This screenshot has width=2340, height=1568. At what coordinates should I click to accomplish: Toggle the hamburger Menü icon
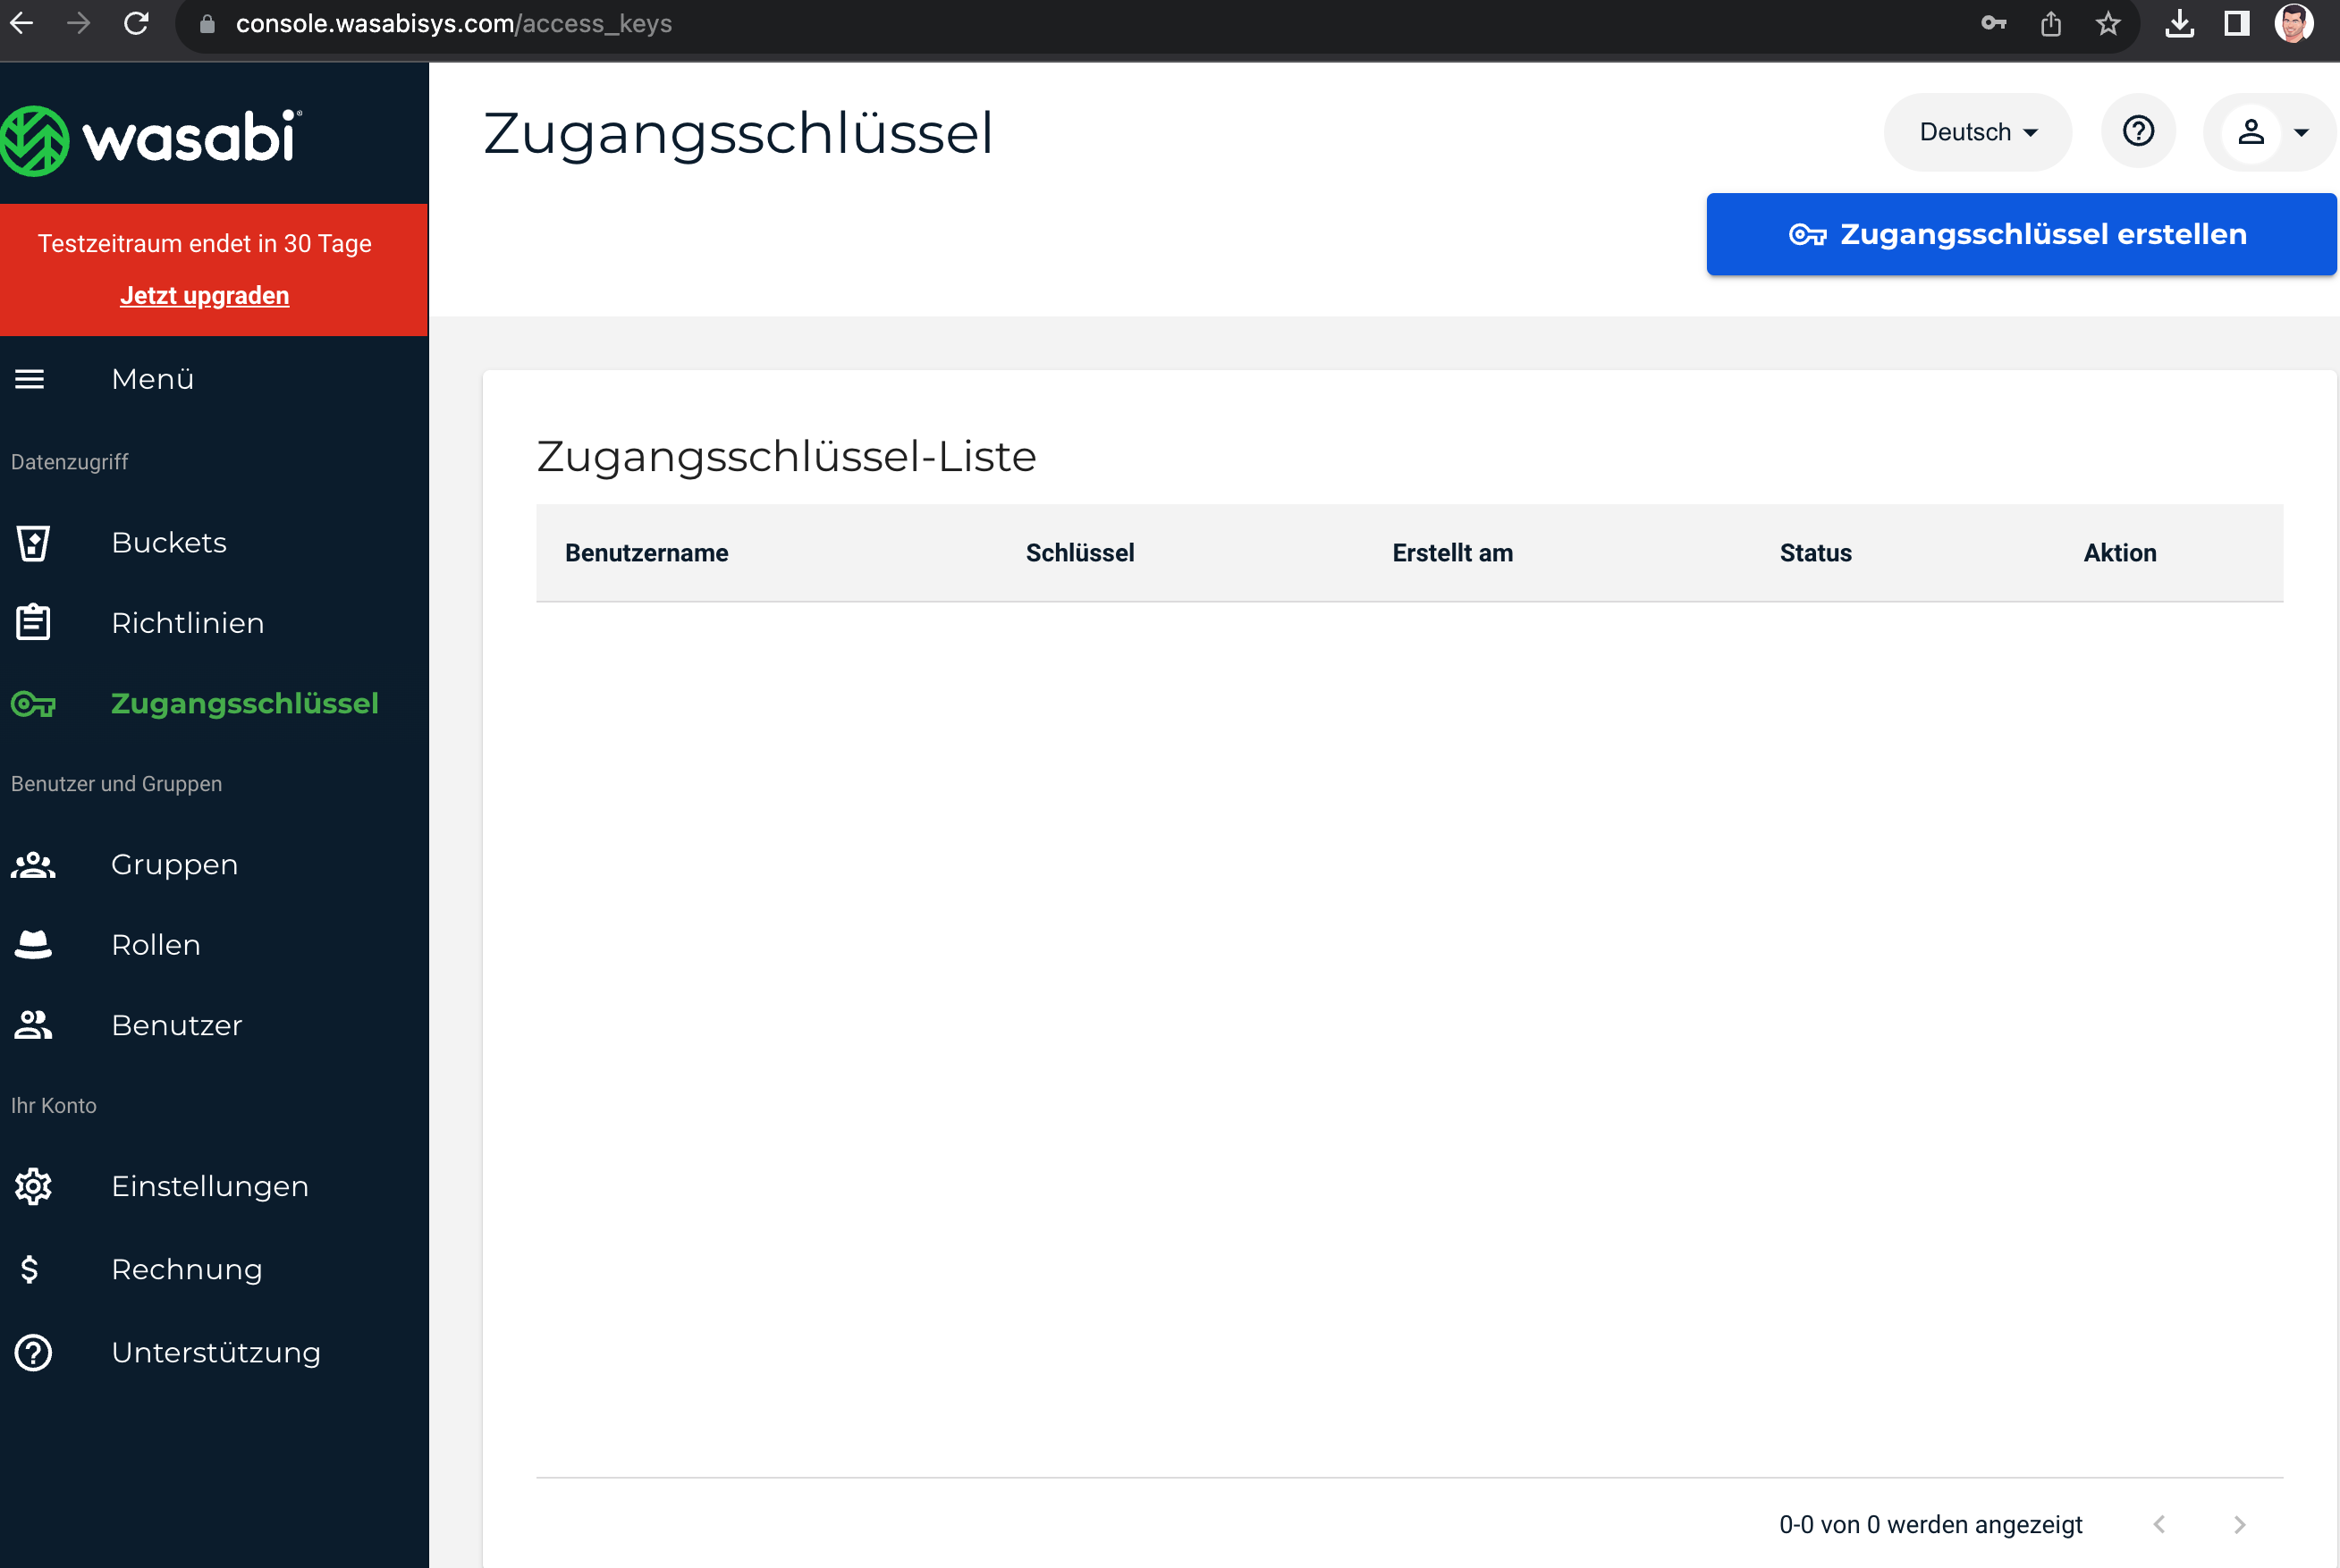click(x=30, y=379)
